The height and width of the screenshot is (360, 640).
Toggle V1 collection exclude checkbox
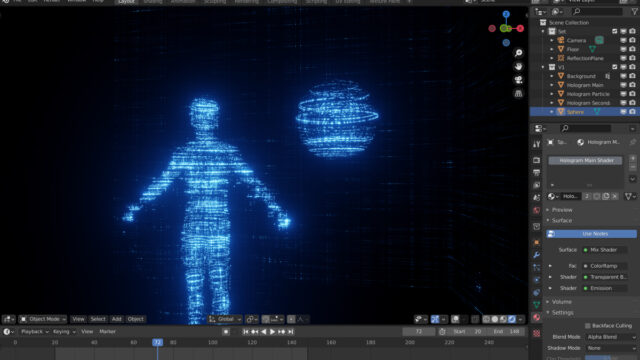(x=615, y=67)
